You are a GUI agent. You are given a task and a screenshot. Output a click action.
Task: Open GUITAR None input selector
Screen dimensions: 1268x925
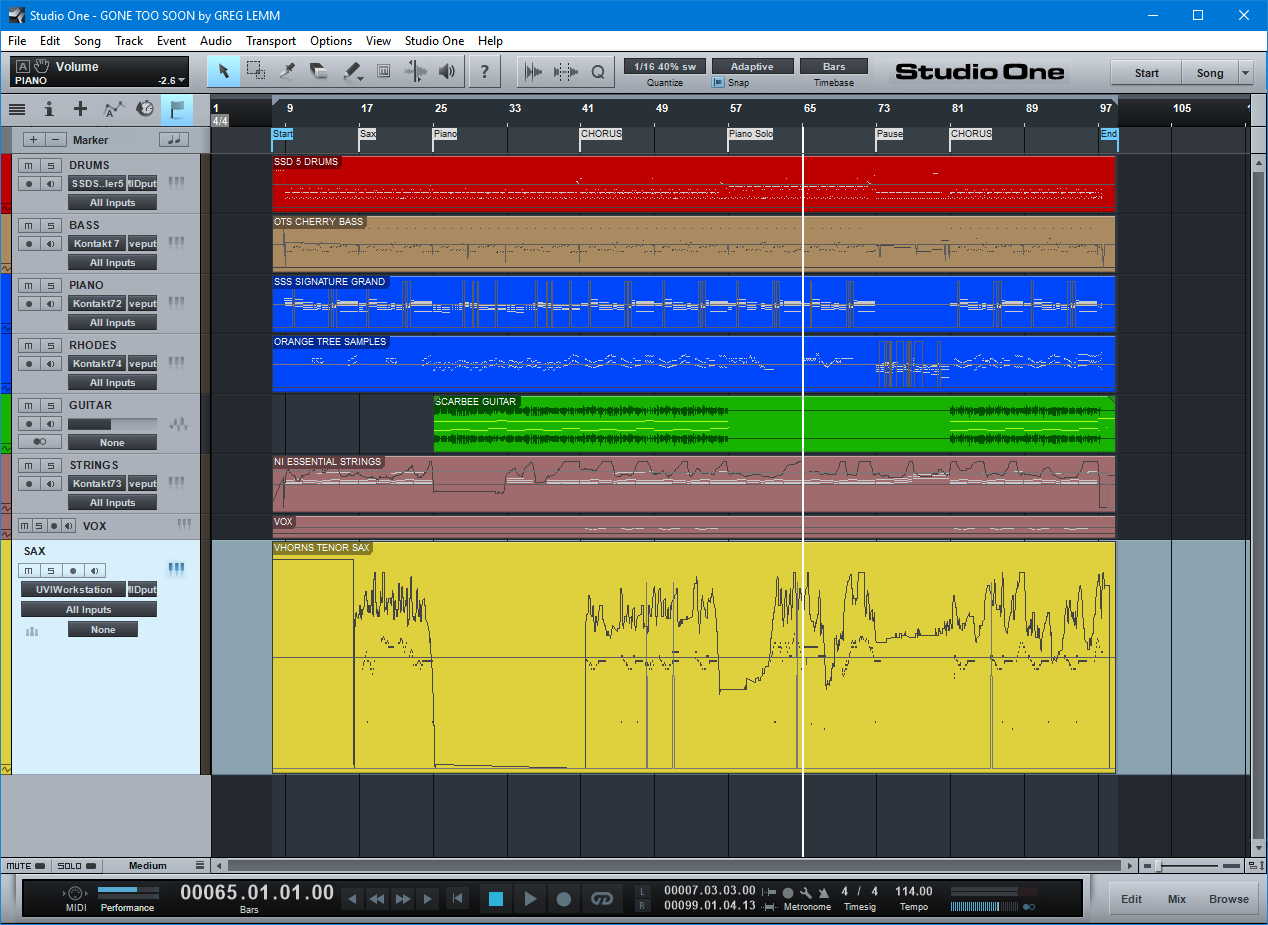(x=112, y=443)
